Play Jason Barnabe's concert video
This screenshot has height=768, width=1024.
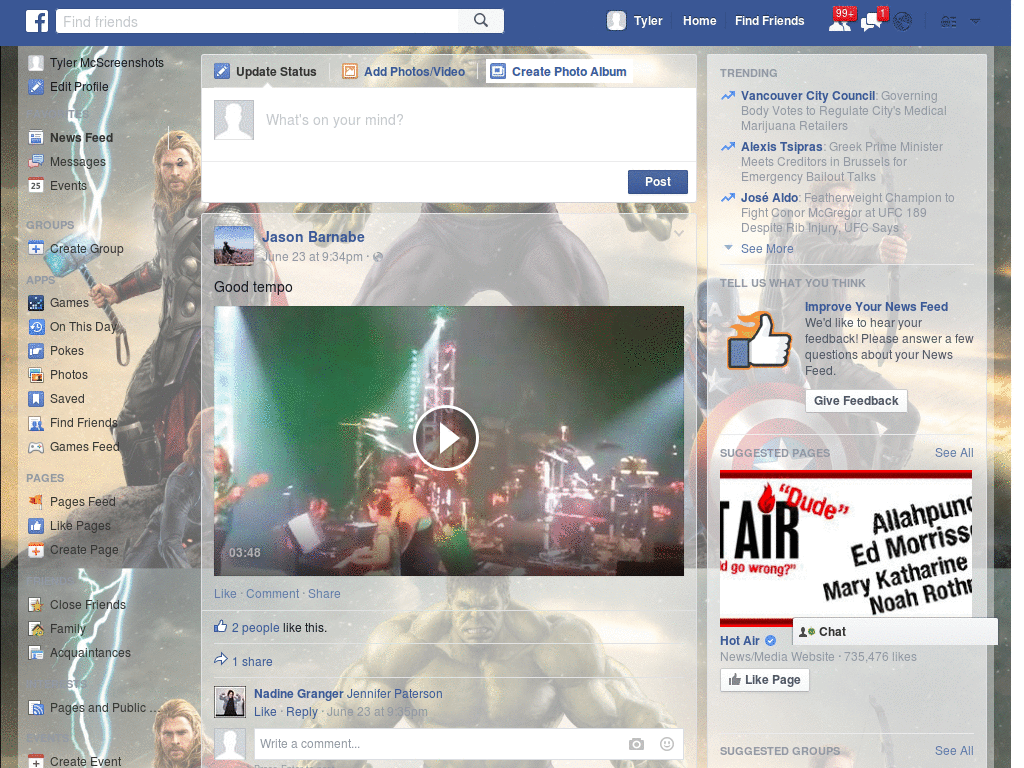[x=446, y=438]
